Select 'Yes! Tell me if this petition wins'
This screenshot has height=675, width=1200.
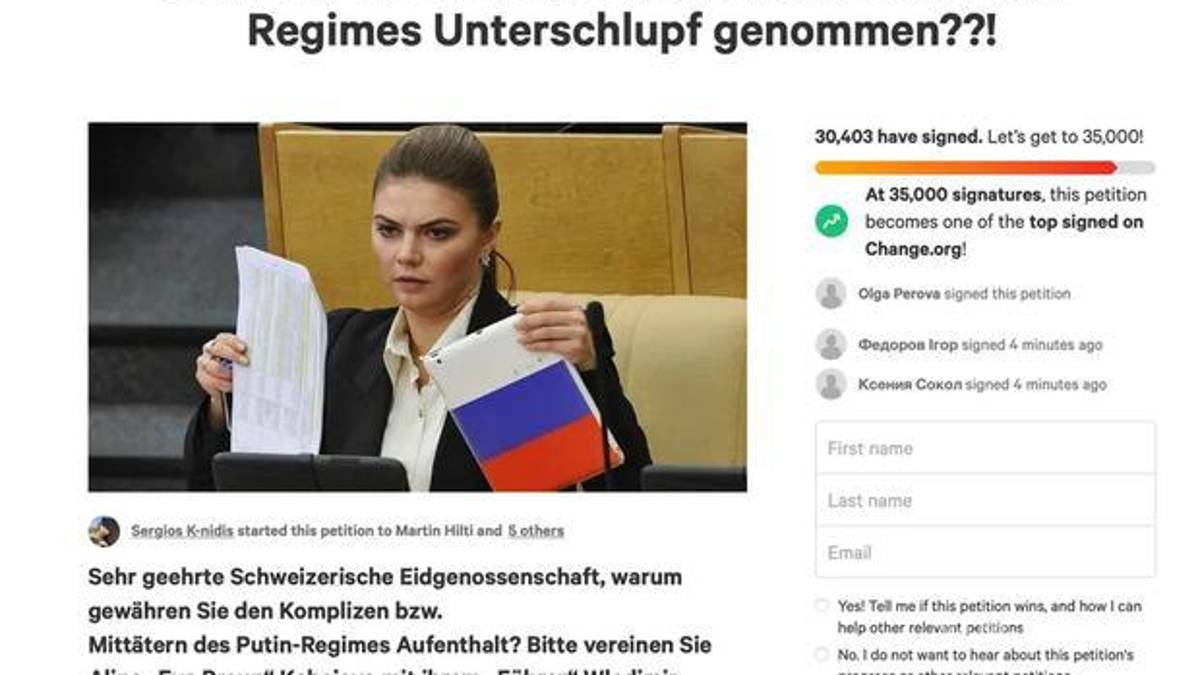pyautogui.click(x=821, y=606)
